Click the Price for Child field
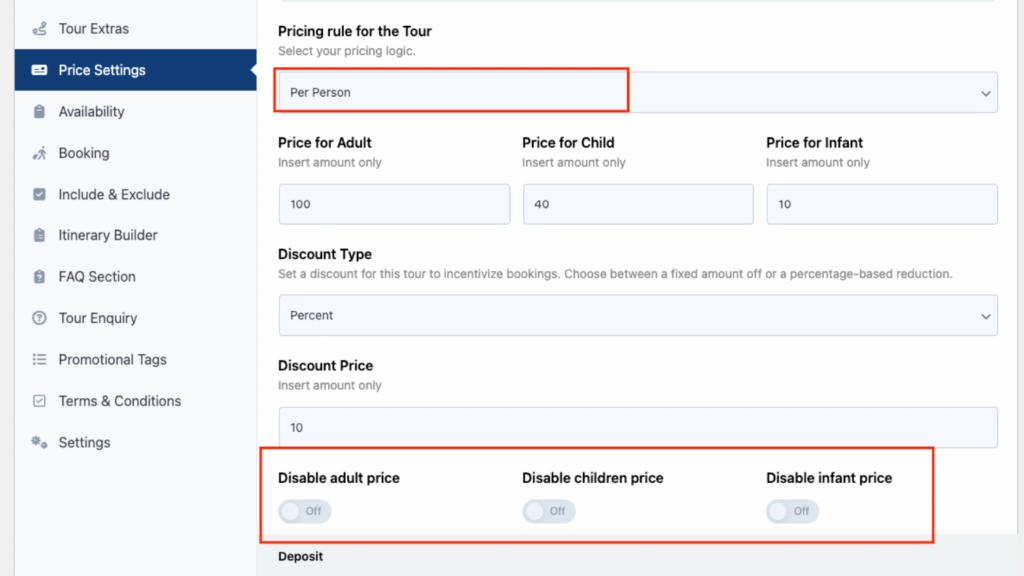This screenshot has height=576, width=1024. click(x=638, y=204)
